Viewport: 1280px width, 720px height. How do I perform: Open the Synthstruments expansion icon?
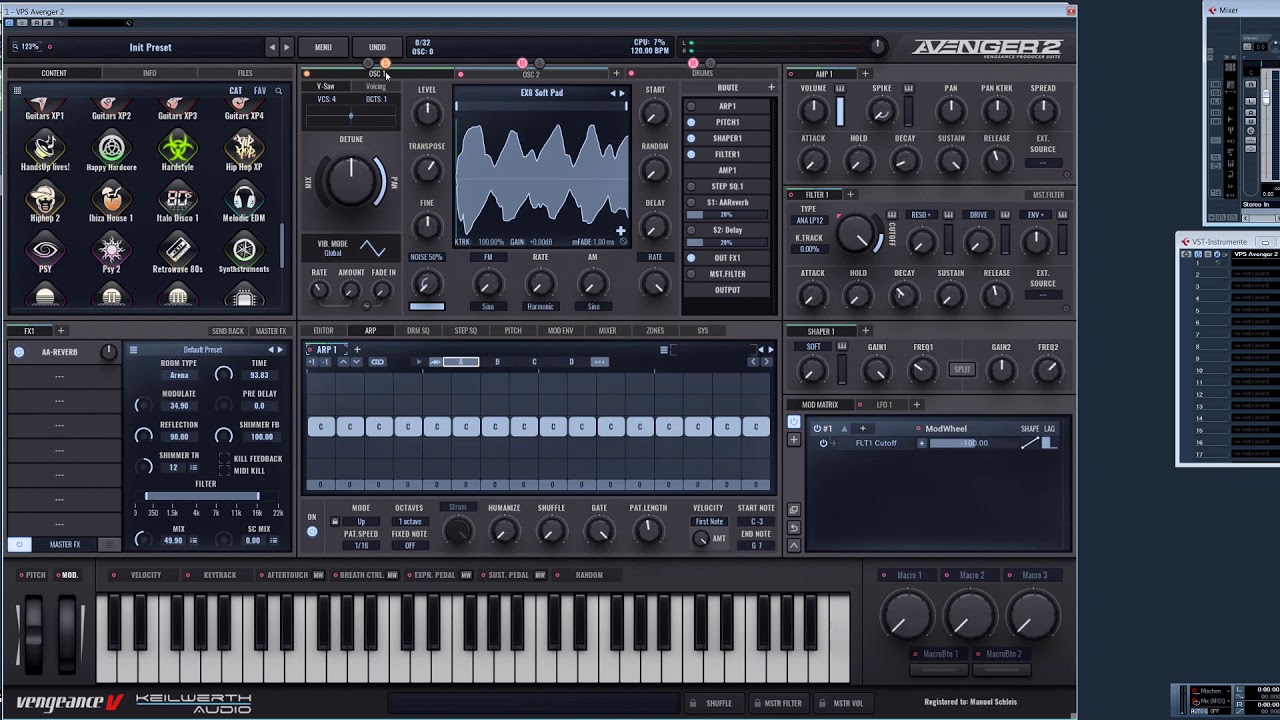tap(244, 250)
